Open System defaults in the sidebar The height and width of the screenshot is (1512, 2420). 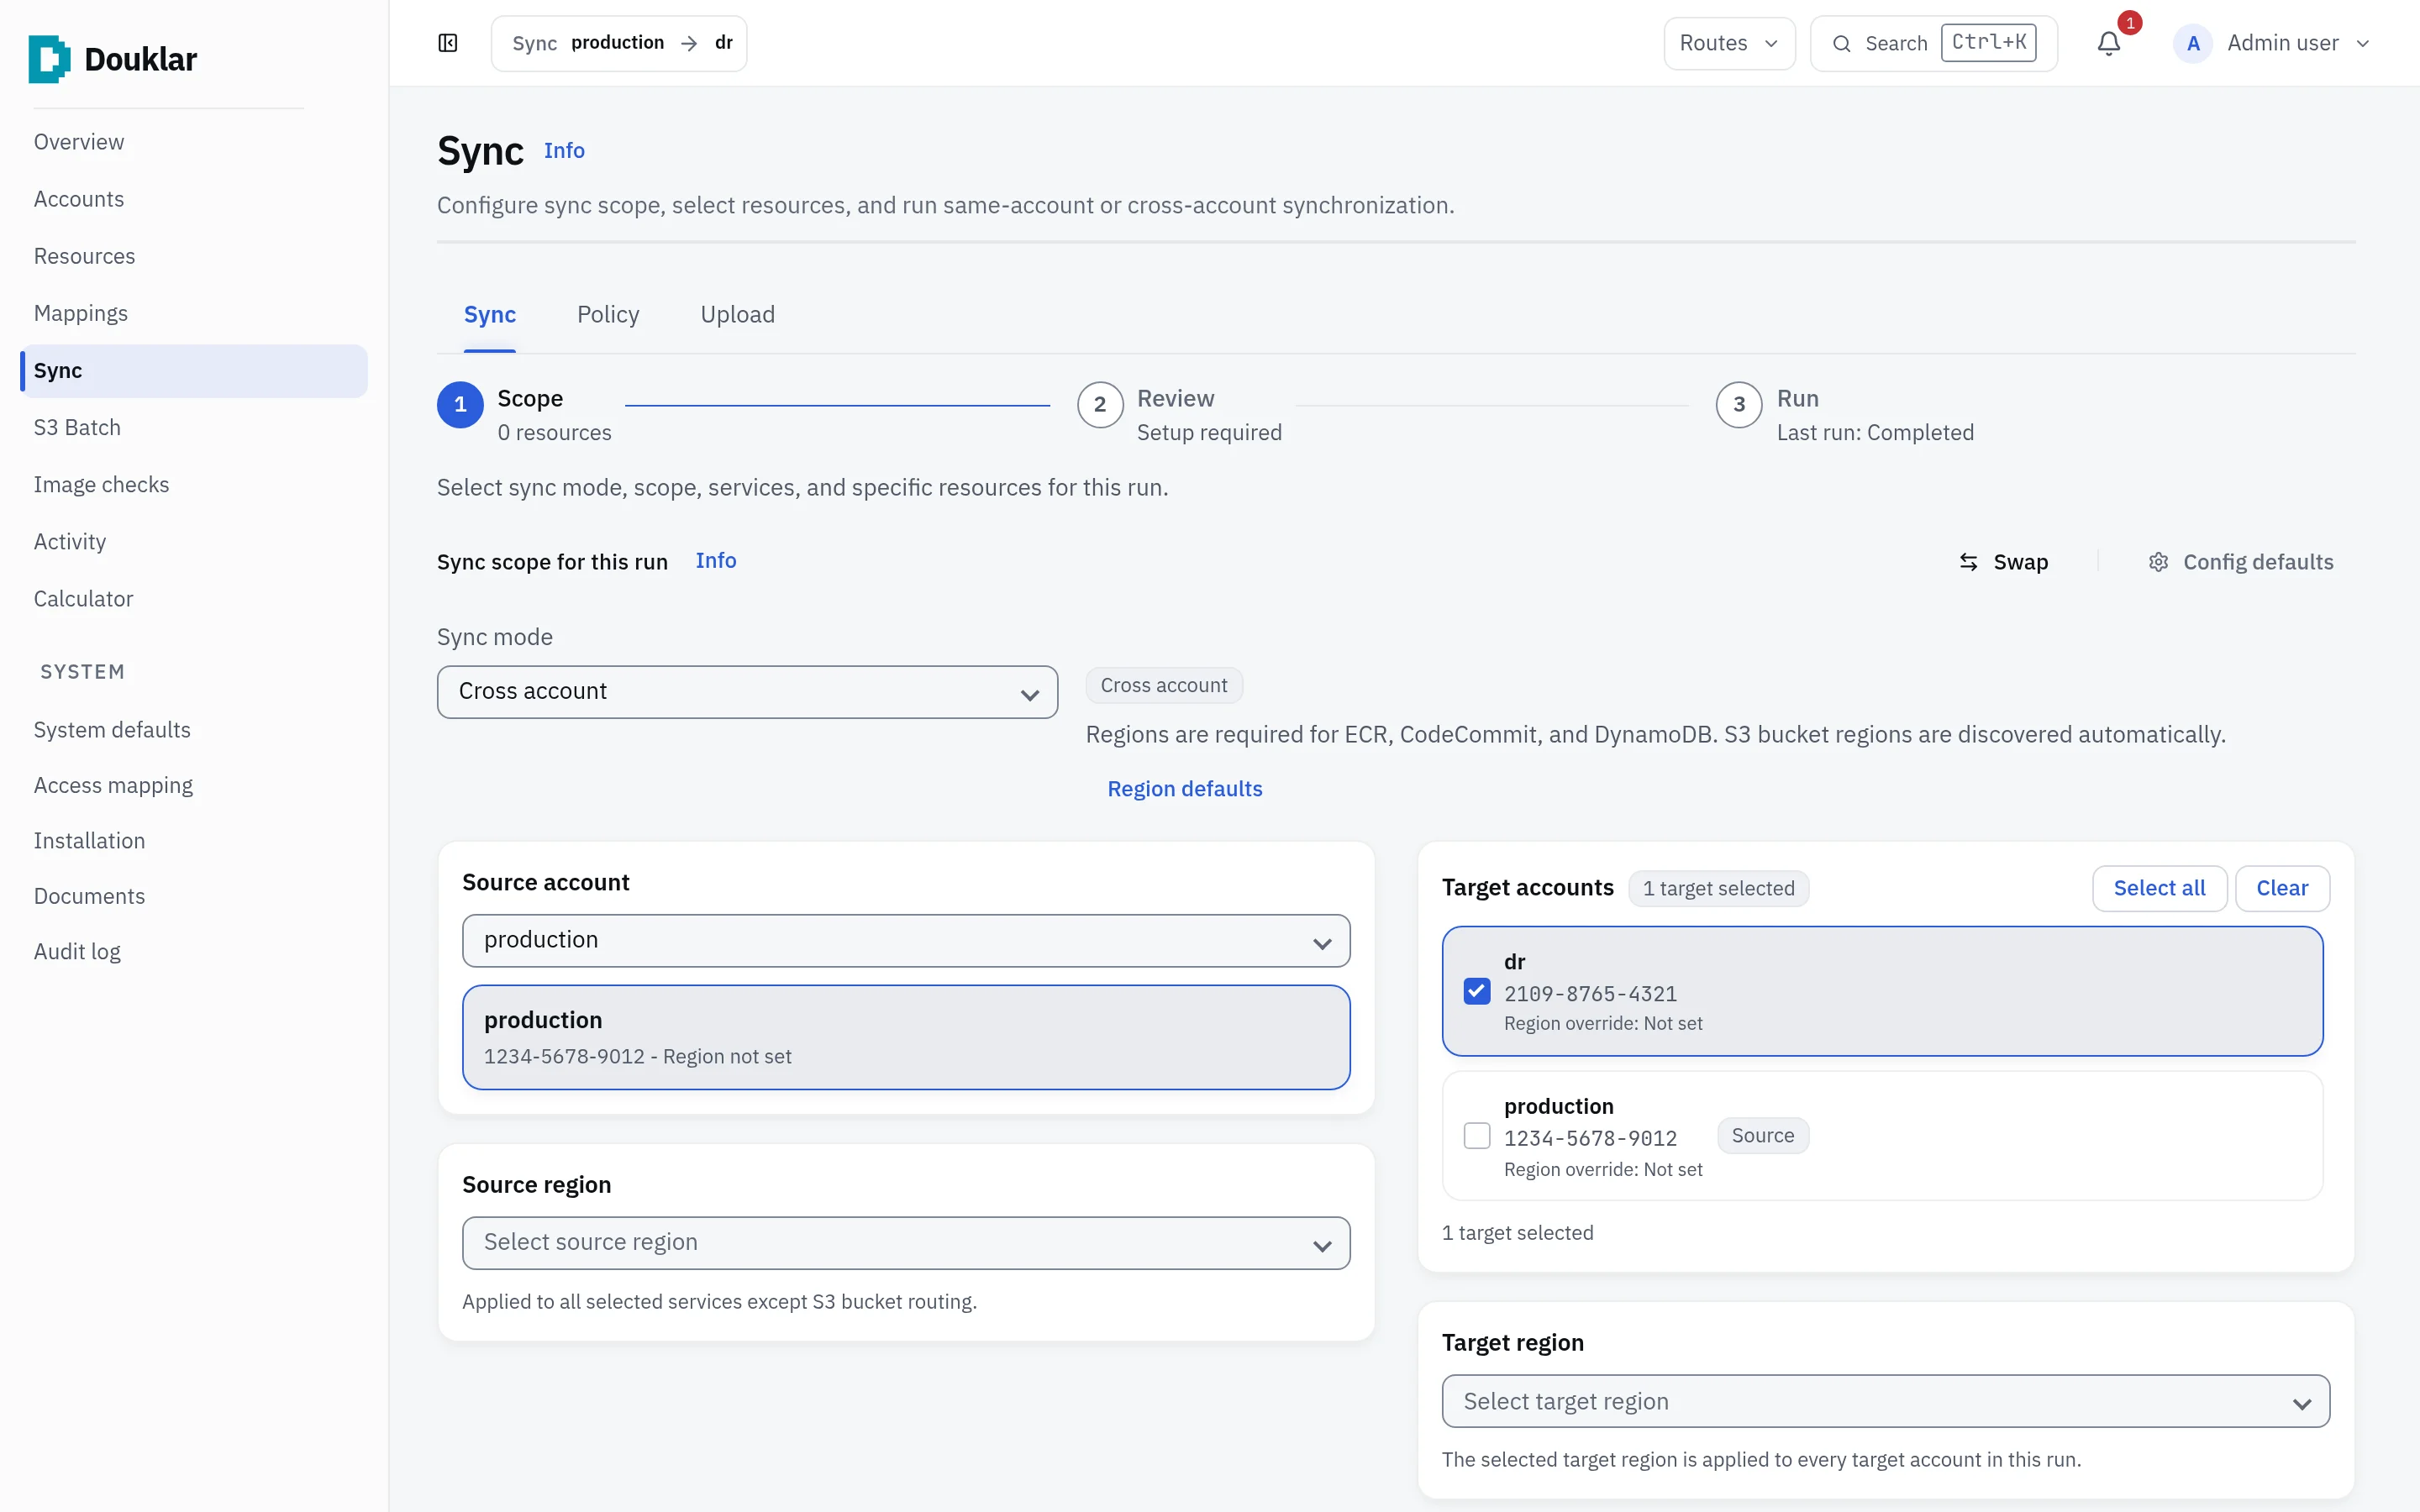pos(112,730)
